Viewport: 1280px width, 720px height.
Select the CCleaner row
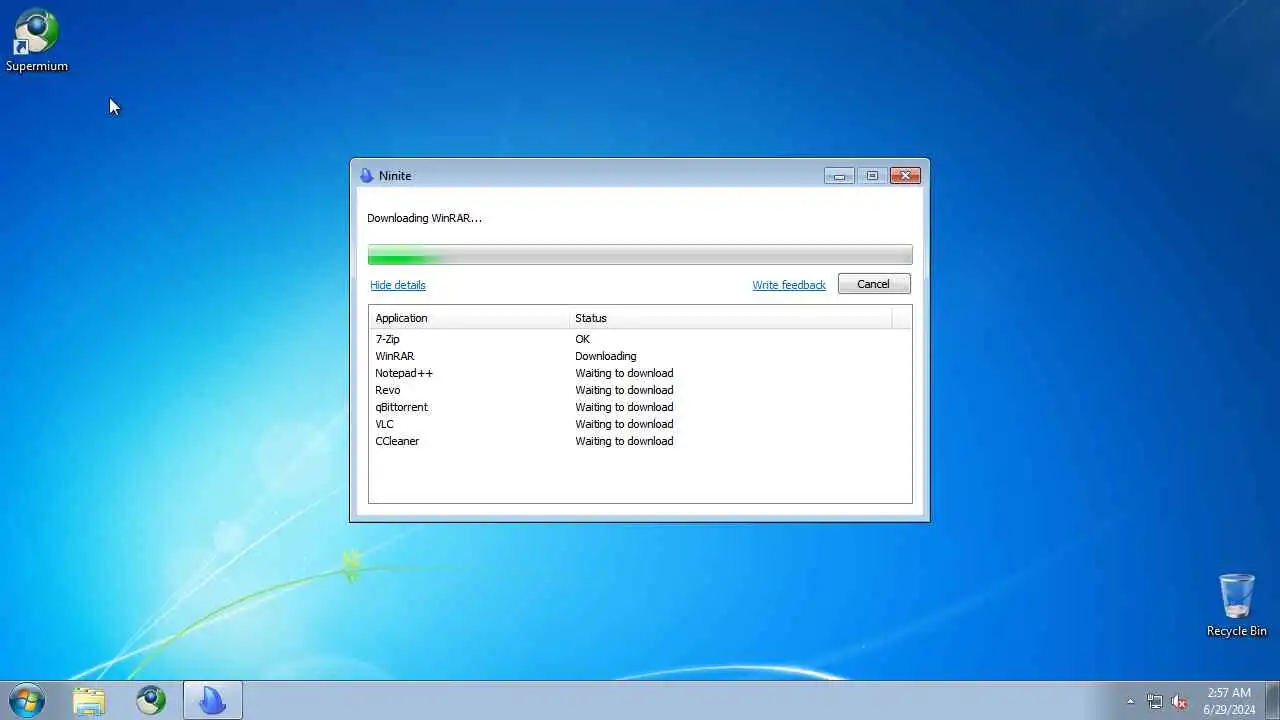point(640,441)
